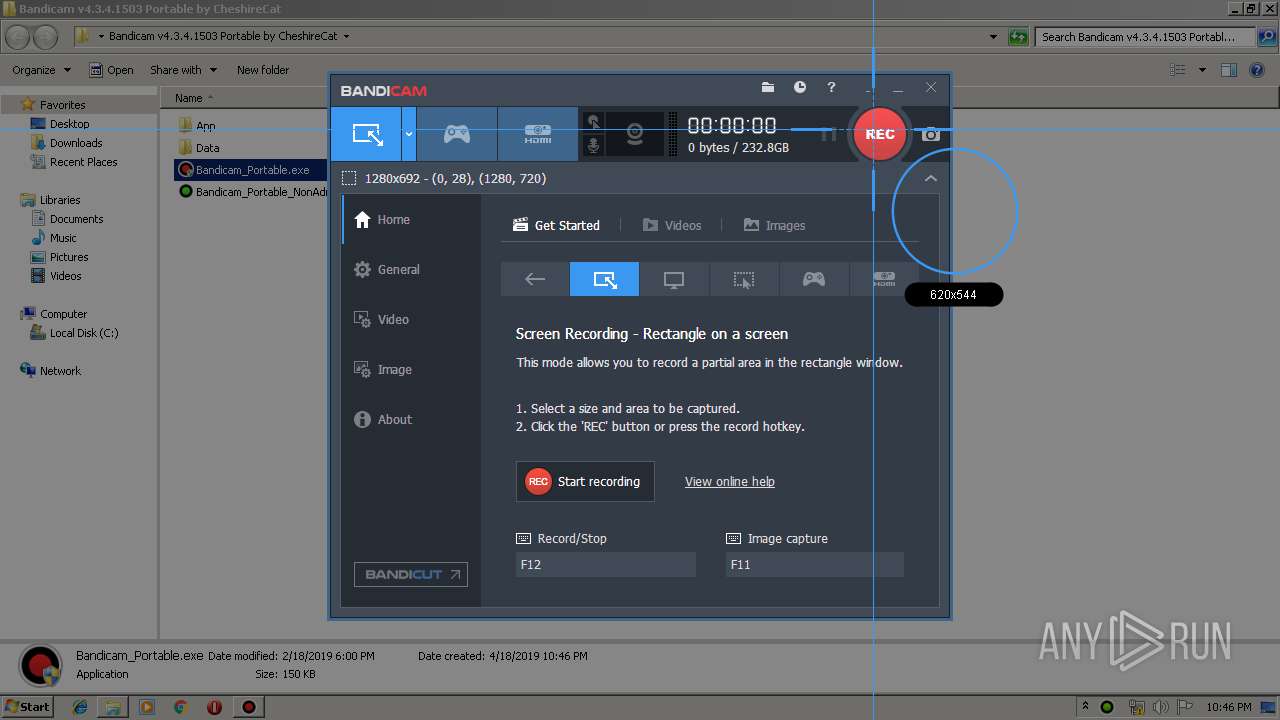Open the Windows Start button

[28, 707]
